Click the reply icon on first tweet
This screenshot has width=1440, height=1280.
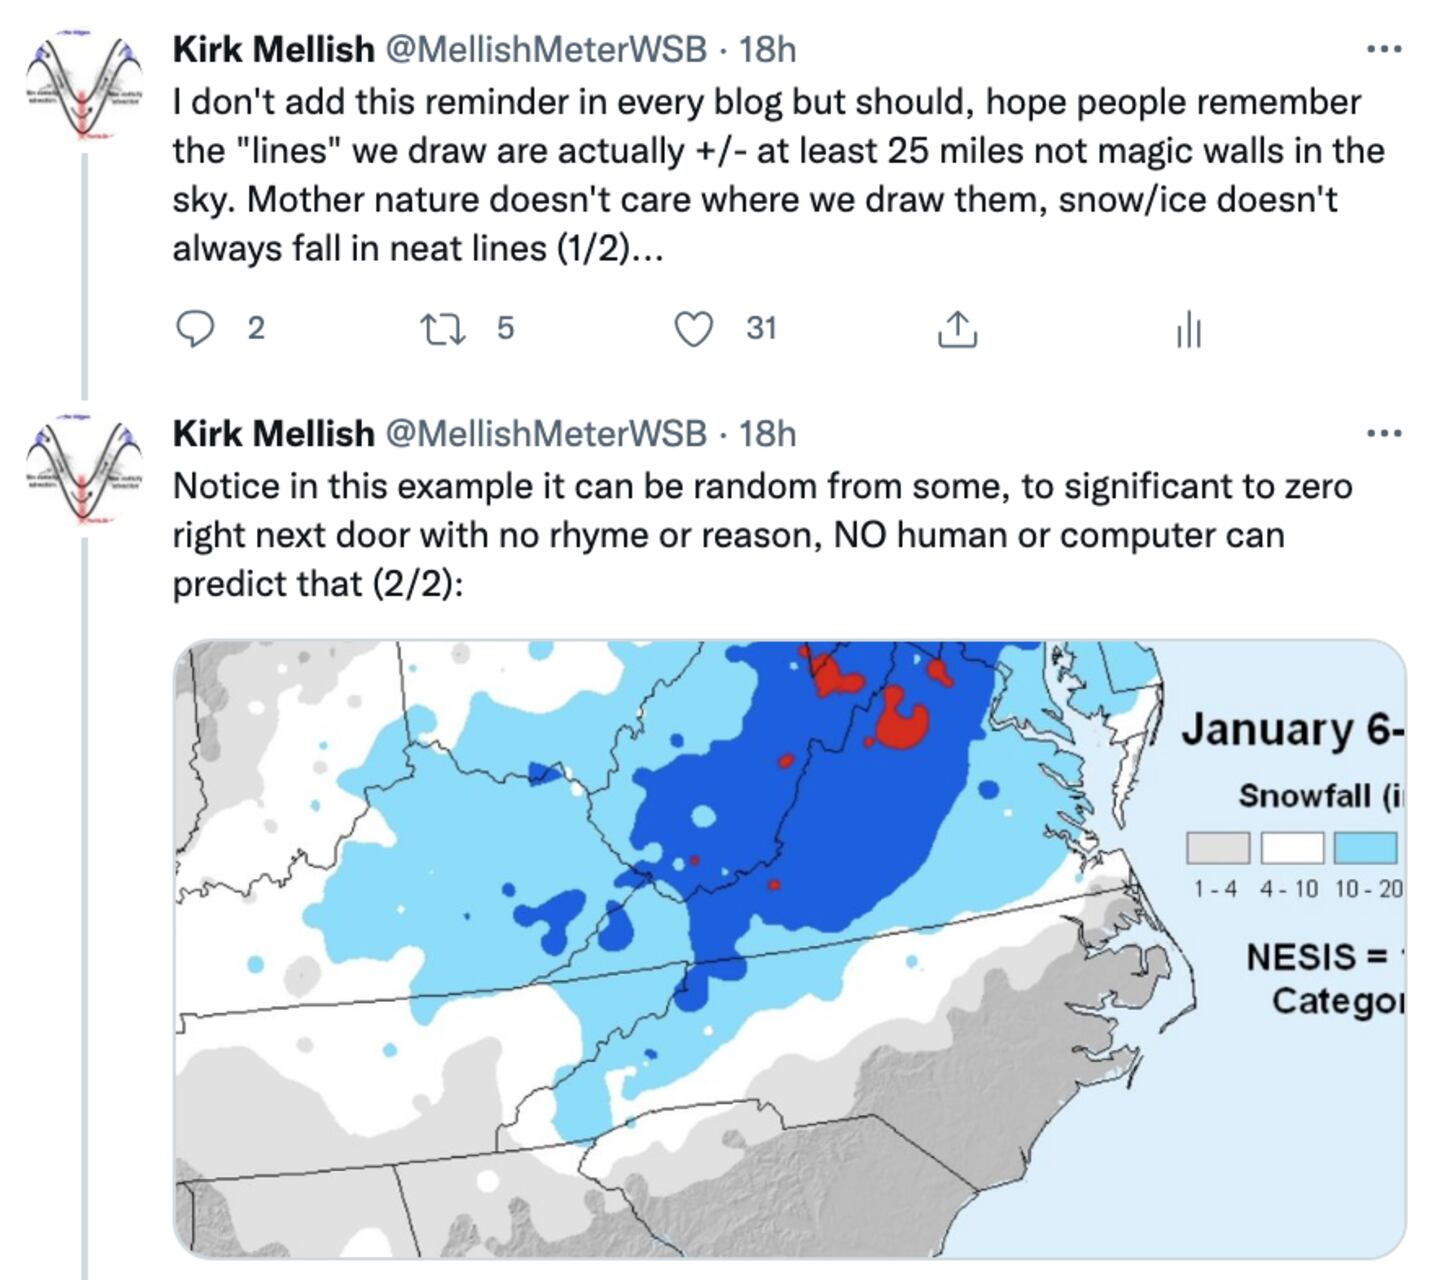coord(195,328)
